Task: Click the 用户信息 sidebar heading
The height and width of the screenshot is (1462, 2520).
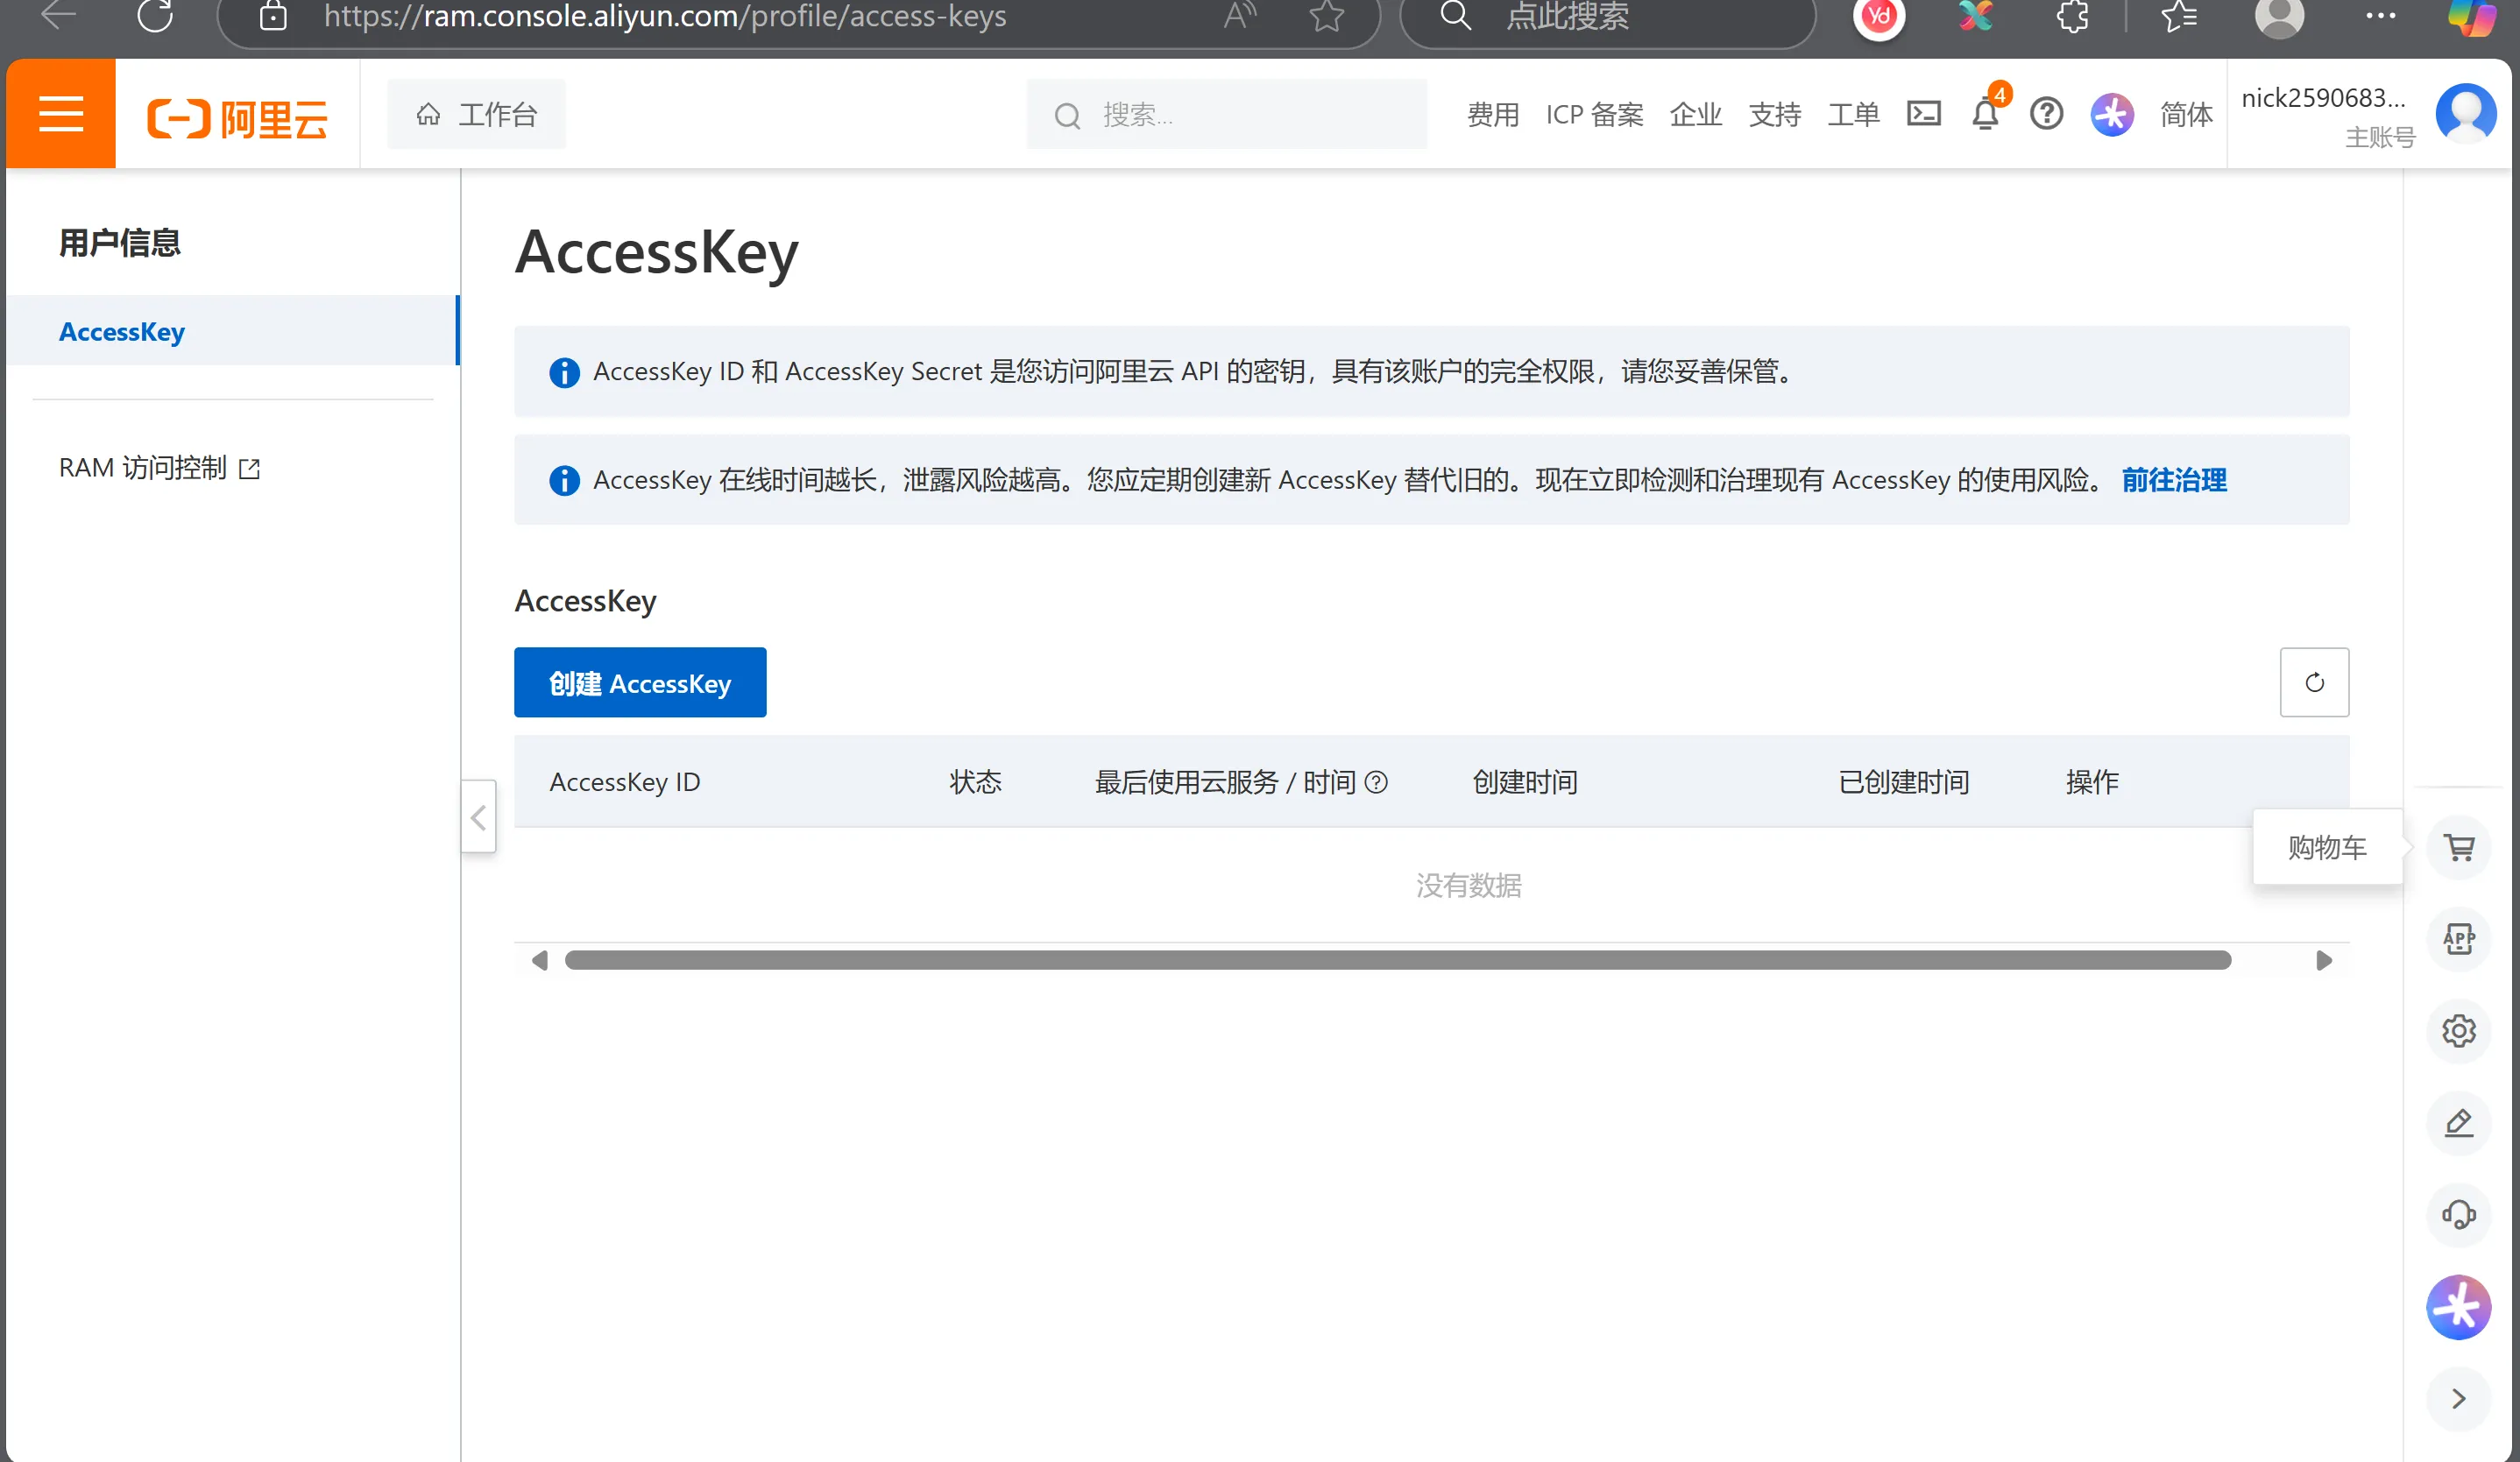Action: (119, 242)
